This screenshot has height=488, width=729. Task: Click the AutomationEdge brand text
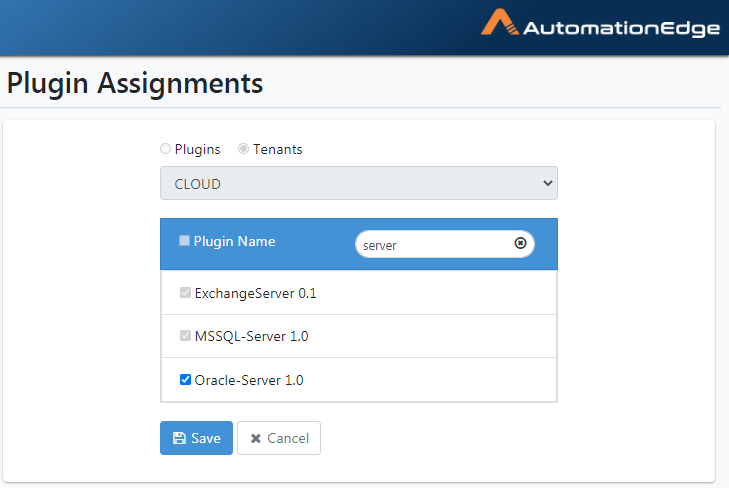(622, 28)
